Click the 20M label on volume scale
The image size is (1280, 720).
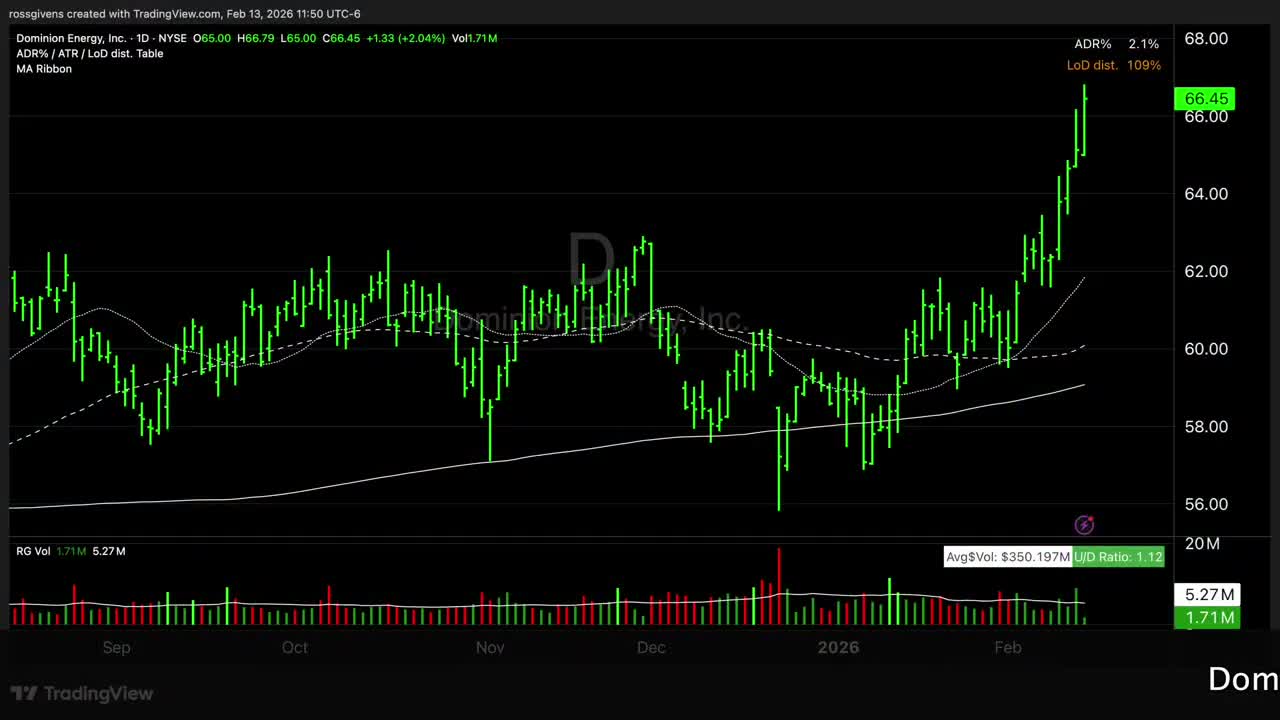(x=1201, y=544)
